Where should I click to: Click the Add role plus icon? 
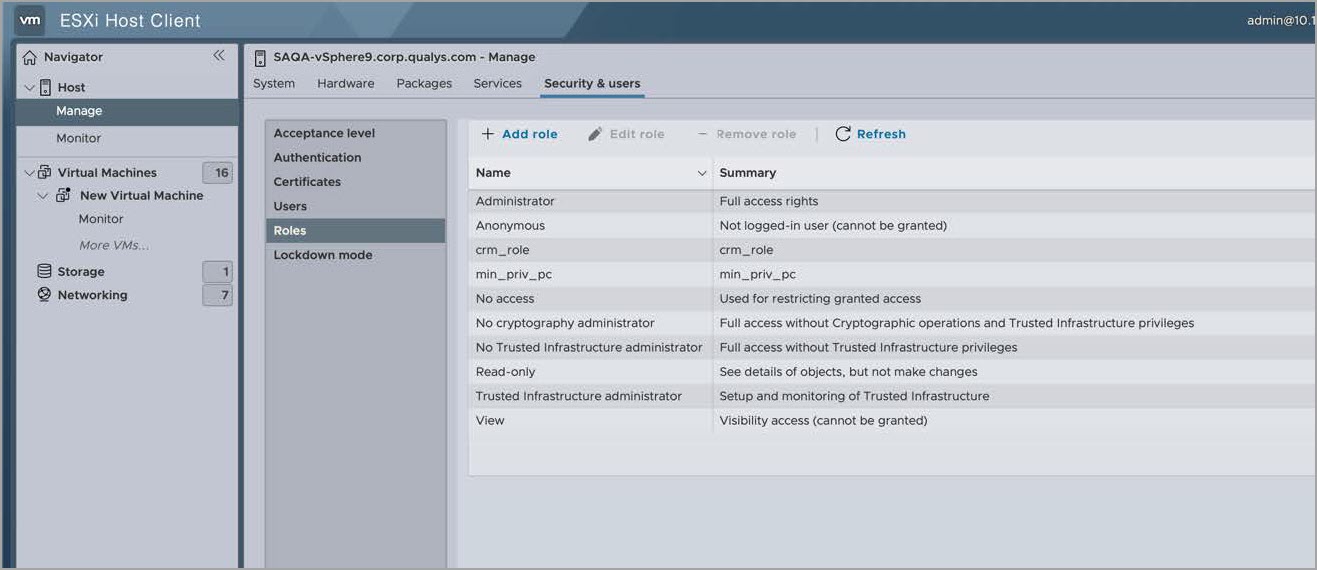pos(487,134)
